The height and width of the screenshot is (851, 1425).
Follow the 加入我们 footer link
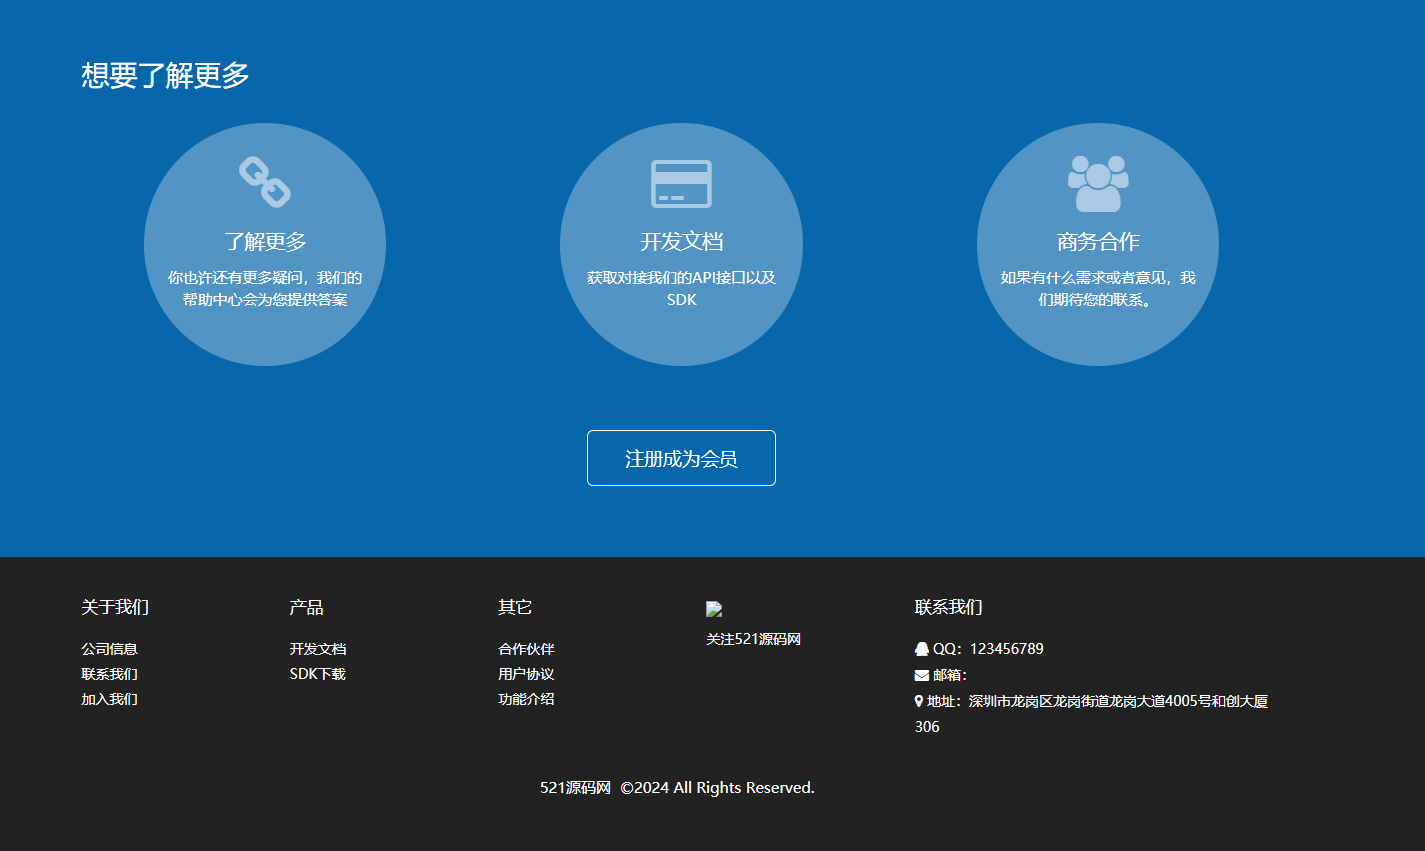point(109,699)
